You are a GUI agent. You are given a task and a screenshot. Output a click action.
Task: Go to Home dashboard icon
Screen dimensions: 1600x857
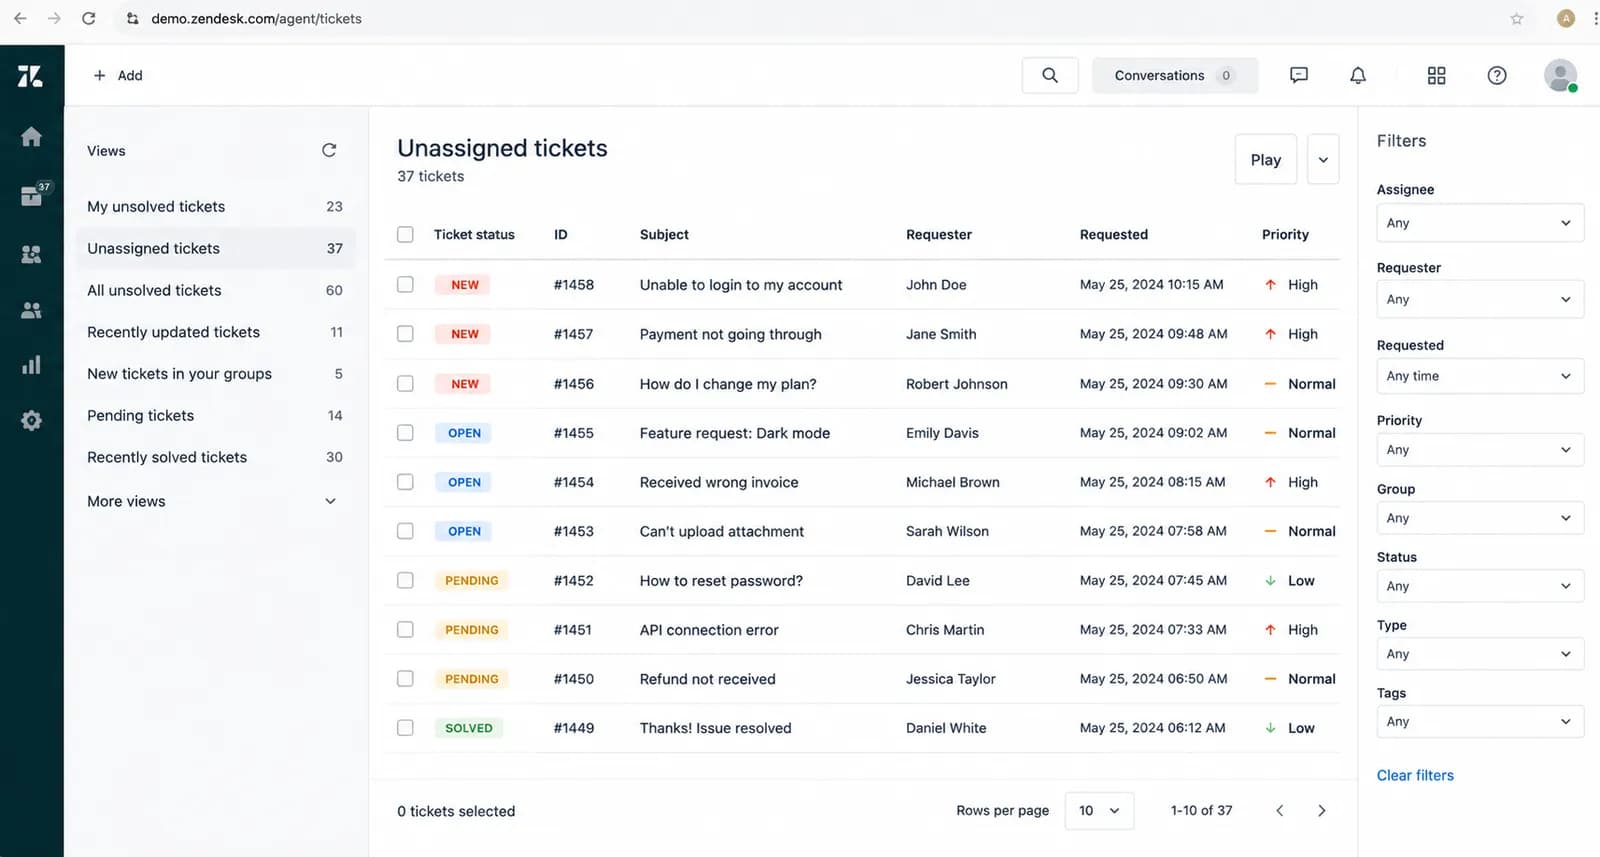31,137
